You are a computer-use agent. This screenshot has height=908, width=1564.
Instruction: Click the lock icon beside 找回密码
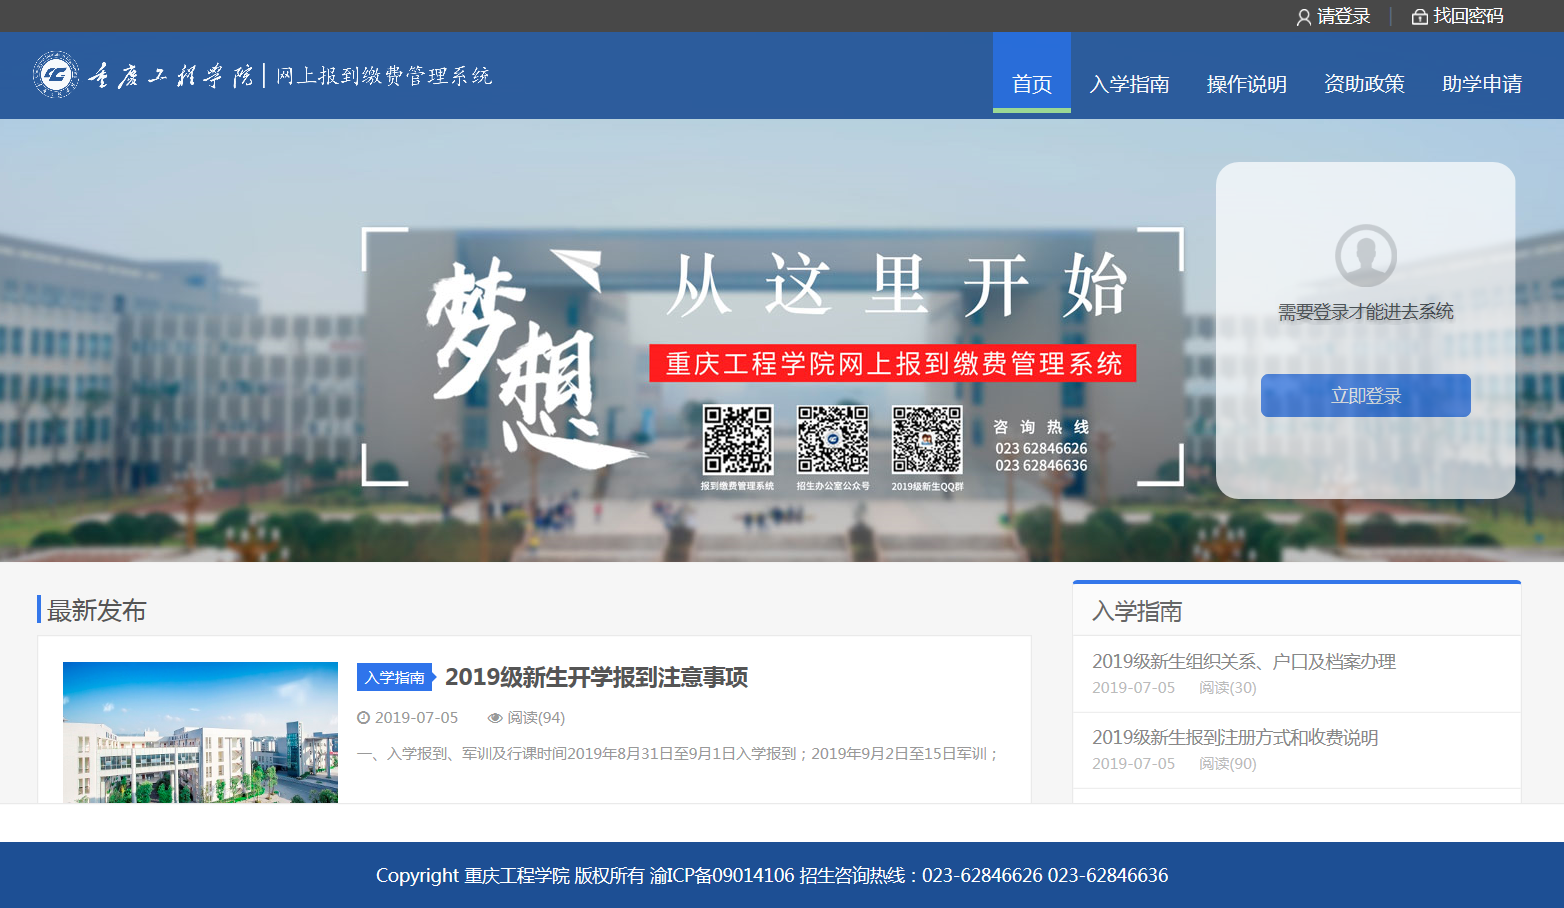tap(1419, 17)
